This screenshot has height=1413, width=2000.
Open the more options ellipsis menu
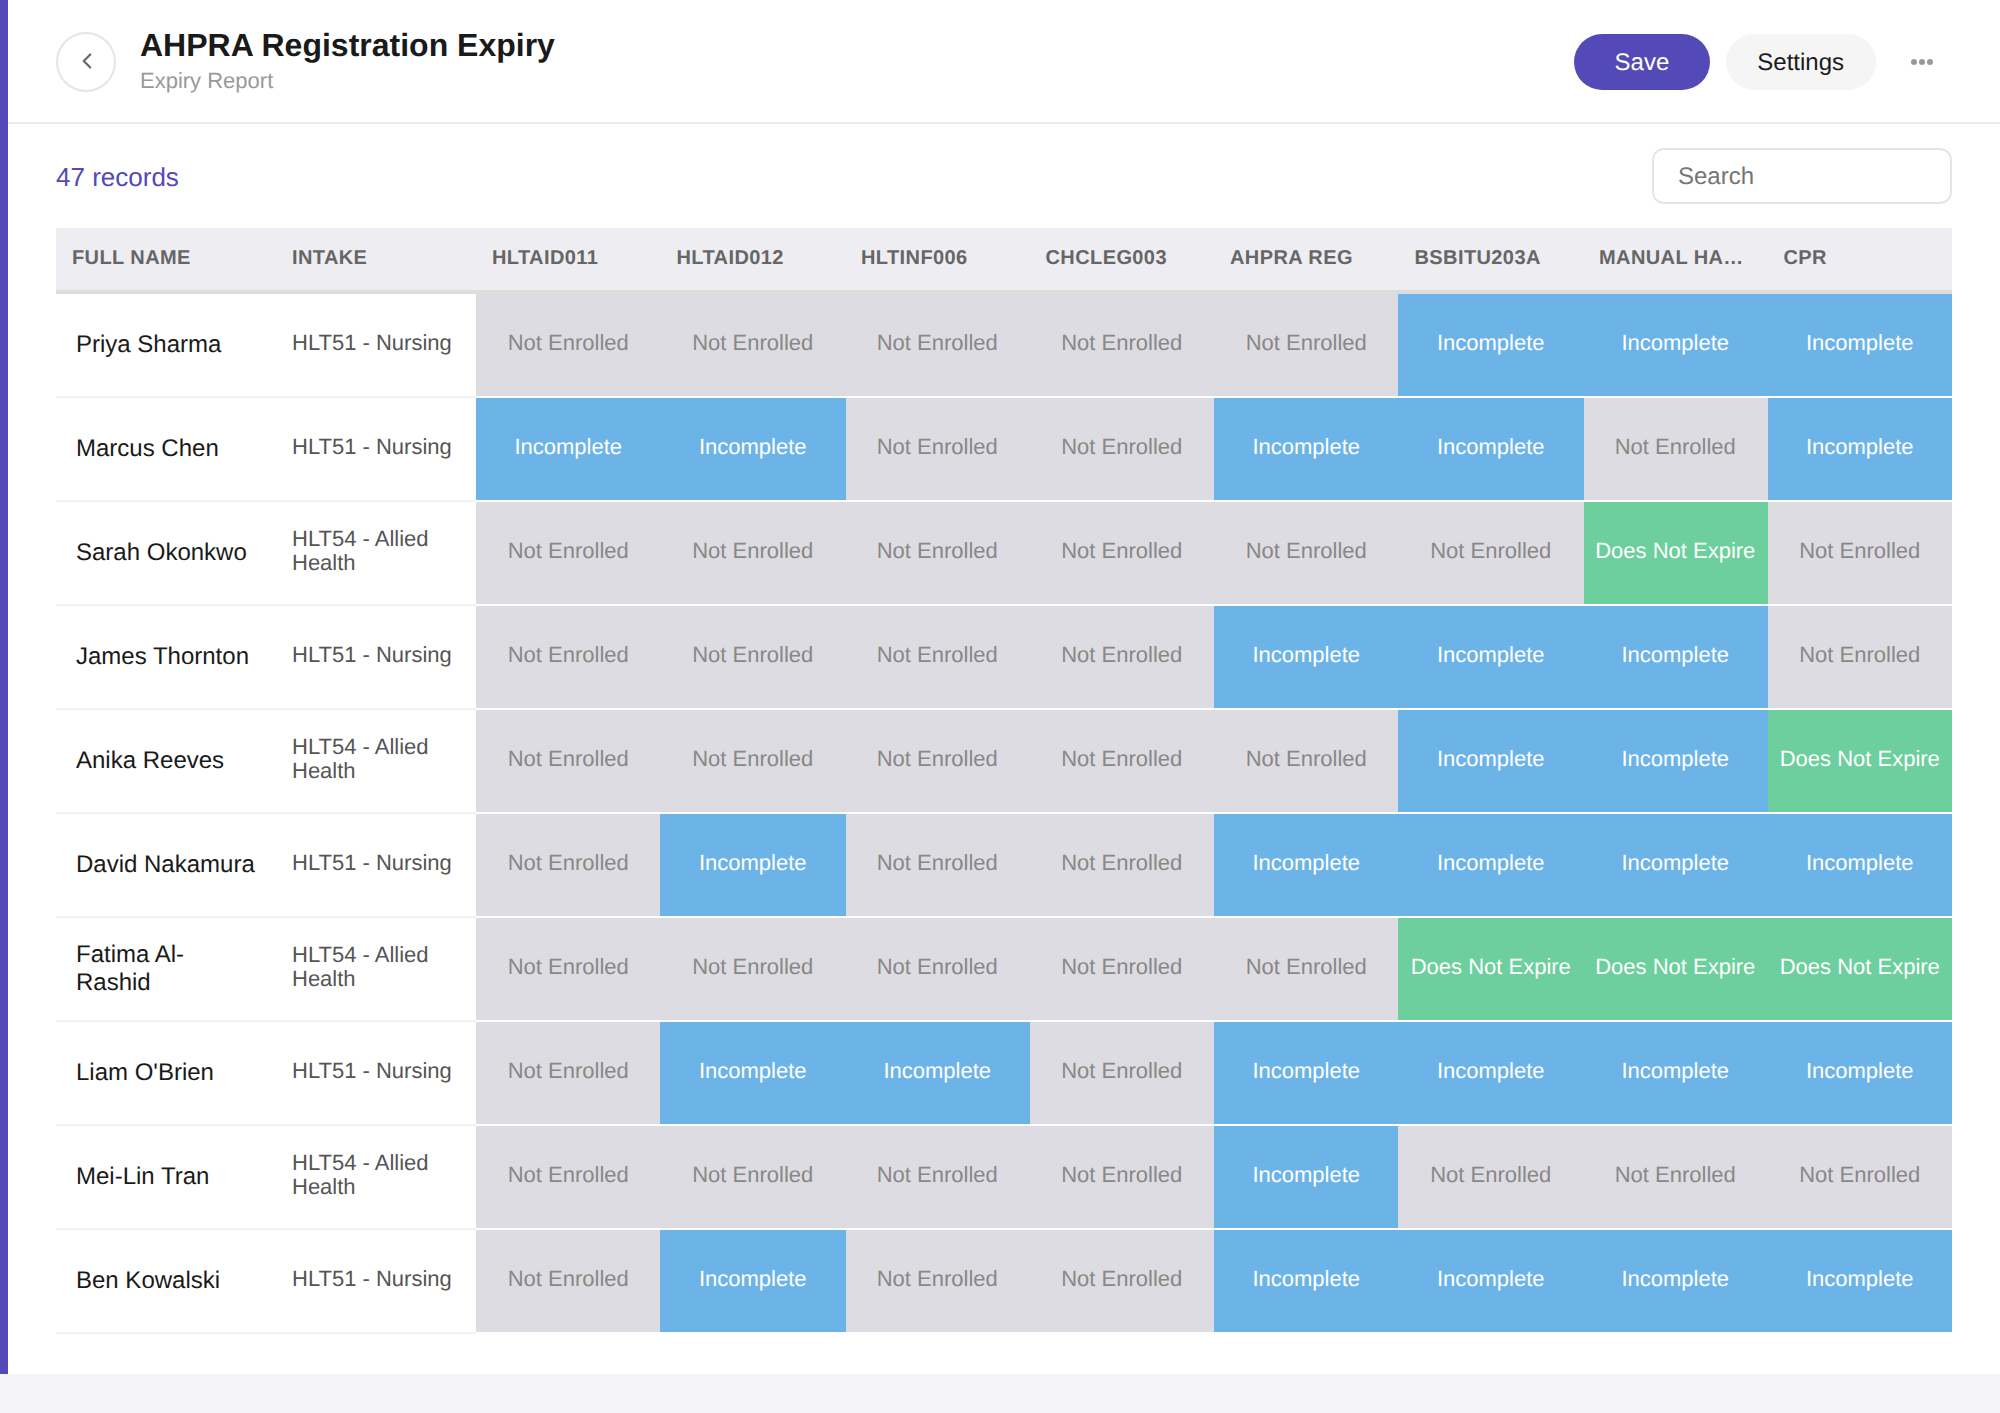pos(1921,62)
